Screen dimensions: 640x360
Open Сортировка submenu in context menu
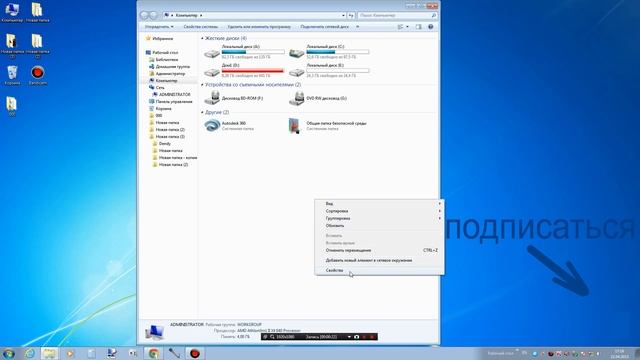379,211
